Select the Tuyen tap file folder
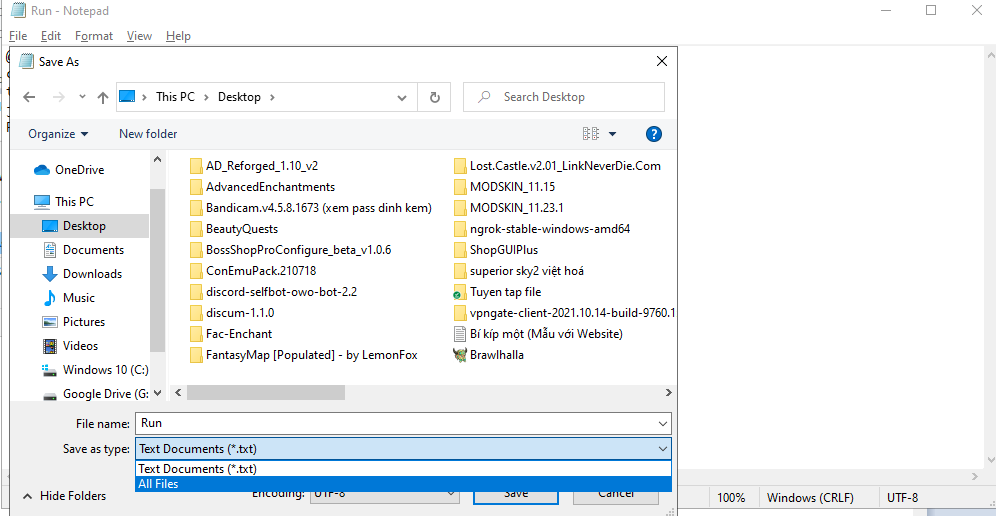Viewport: 996px width, 516px height. pos(497,292)
